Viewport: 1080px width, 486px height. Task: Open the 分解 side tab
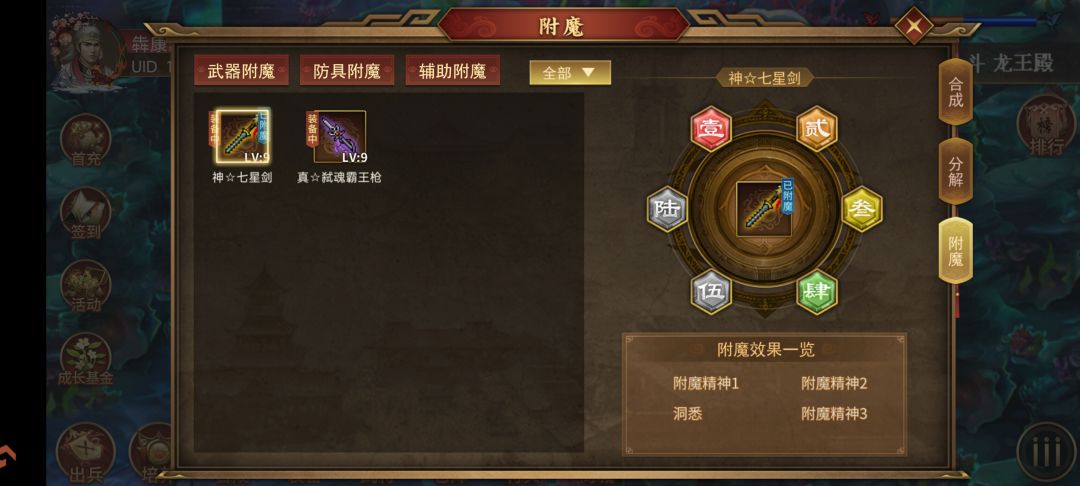click(x=955, y=172)
